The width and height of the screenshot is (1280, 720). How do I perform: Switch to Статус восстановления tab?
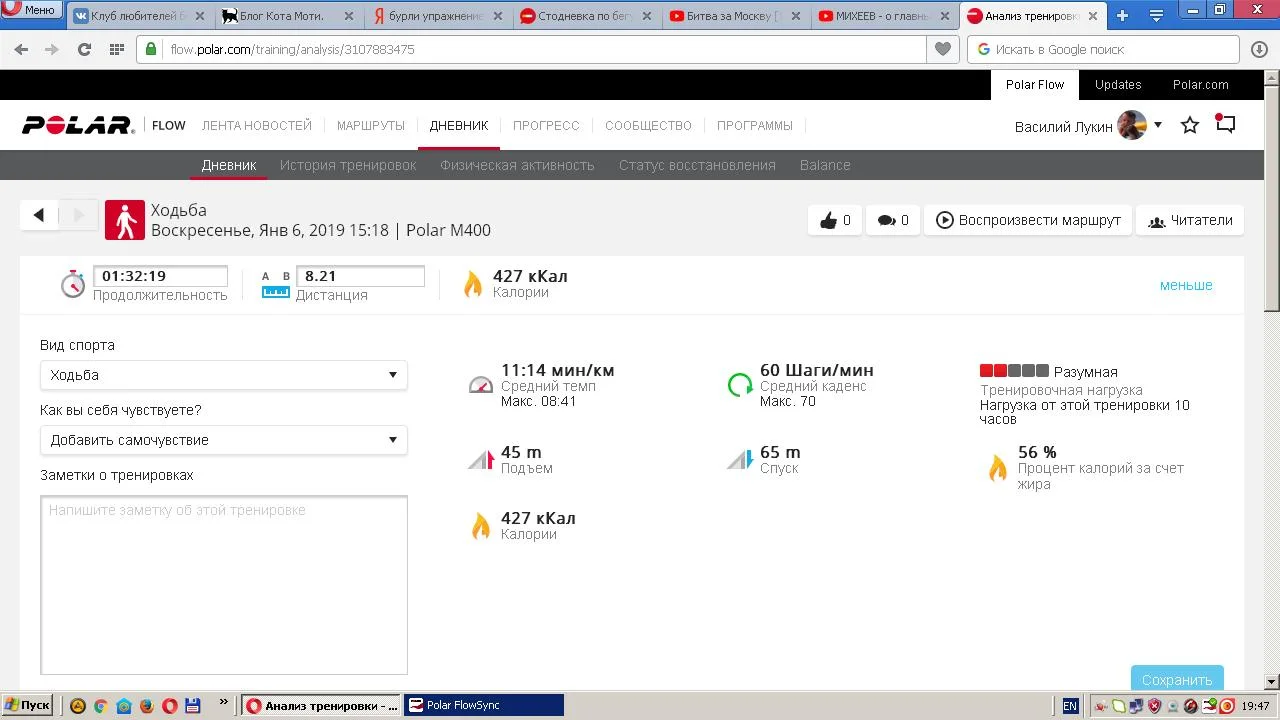coord(697,165)
